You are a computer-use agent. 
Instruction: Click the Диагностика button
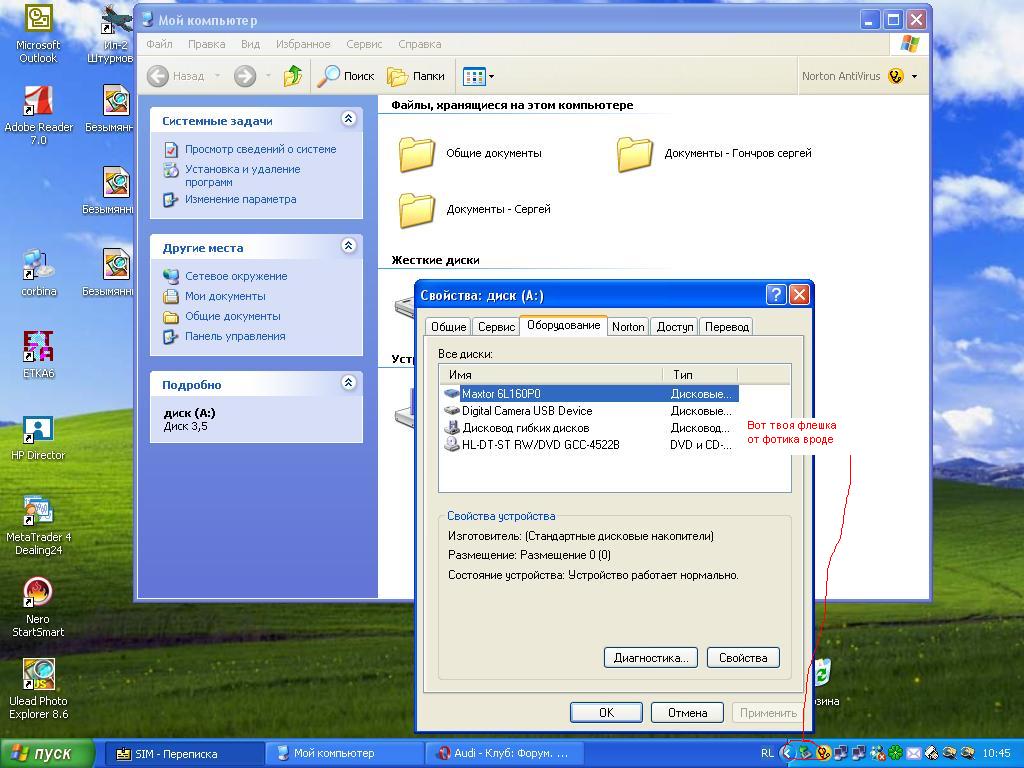tap(650, 657)
